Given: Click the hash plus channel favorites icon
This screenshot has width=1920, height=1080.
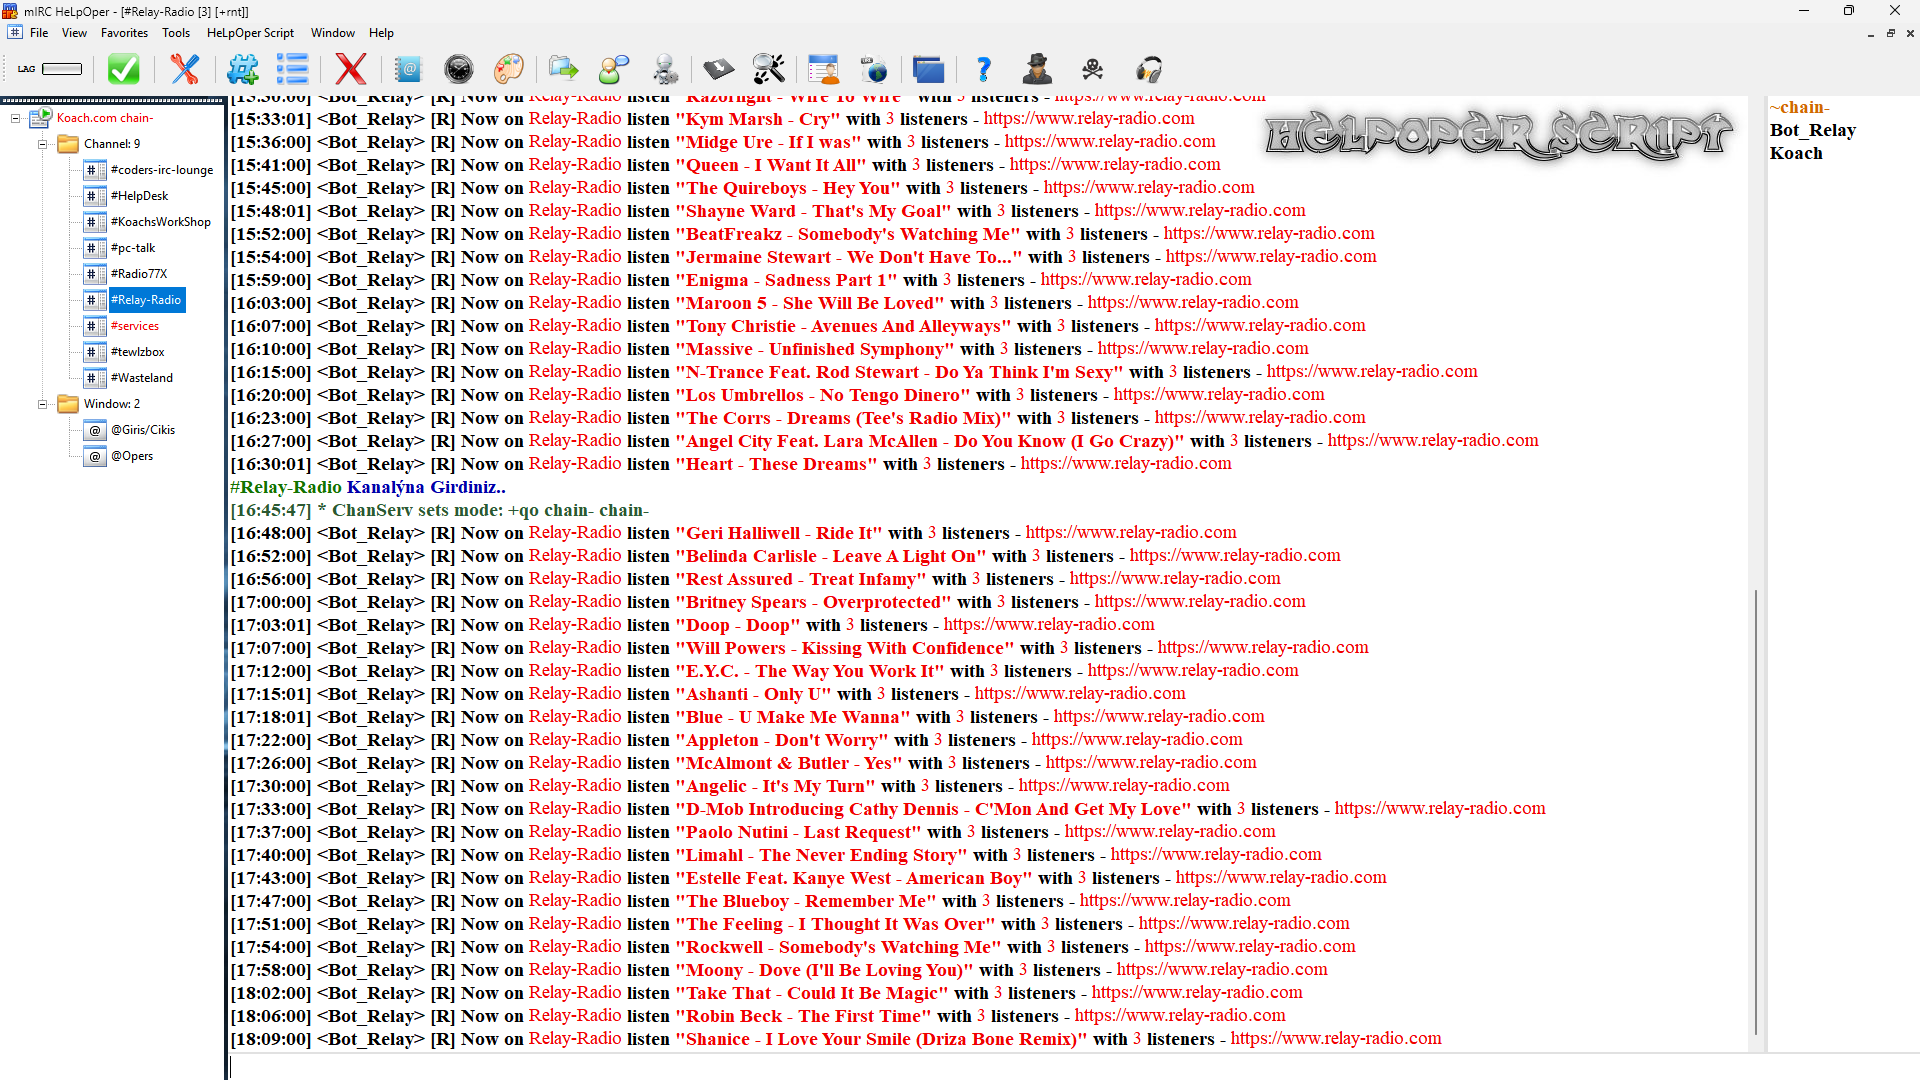Looking at the screenshot, I should pyautogui.click(x=243, y=69).
